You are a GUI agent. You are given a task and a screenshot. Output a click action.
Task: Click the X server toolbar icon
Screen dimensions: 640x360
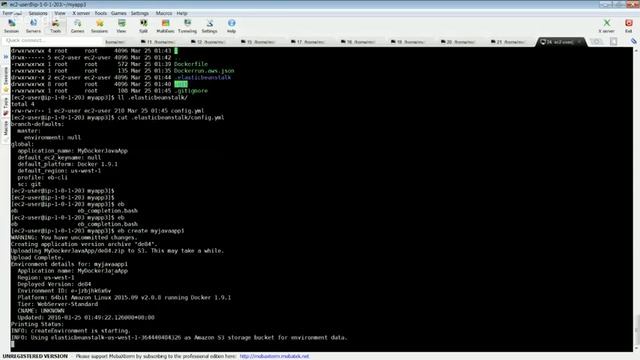607,26
